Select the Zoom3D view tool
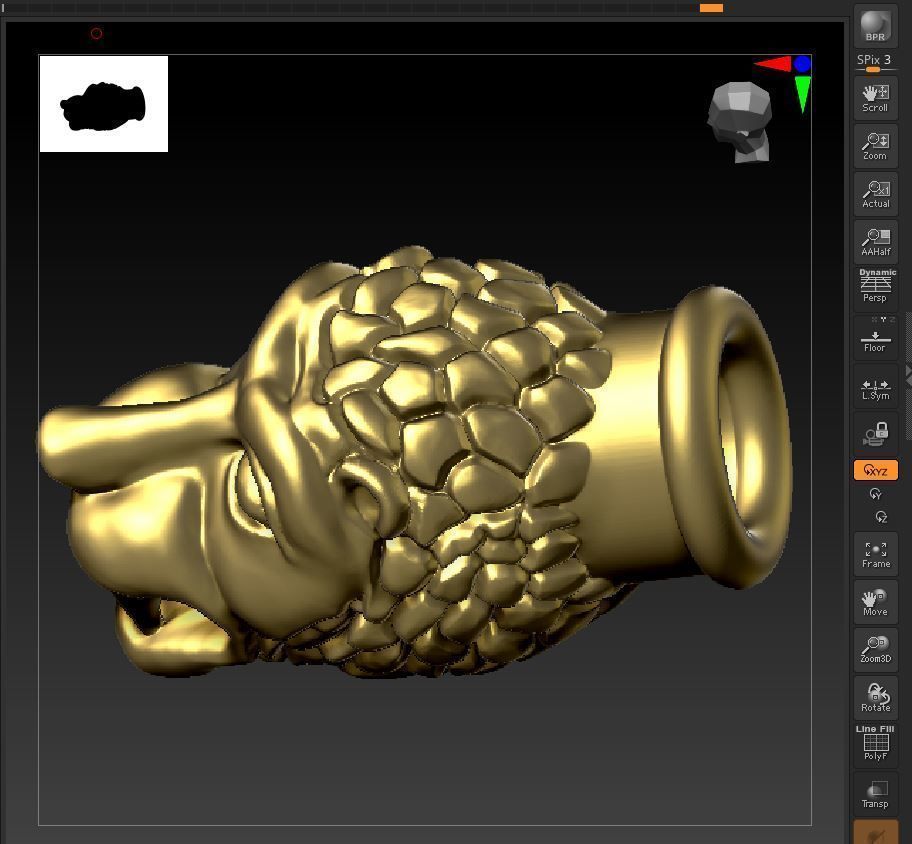912x844 pixels. point(875,650)
